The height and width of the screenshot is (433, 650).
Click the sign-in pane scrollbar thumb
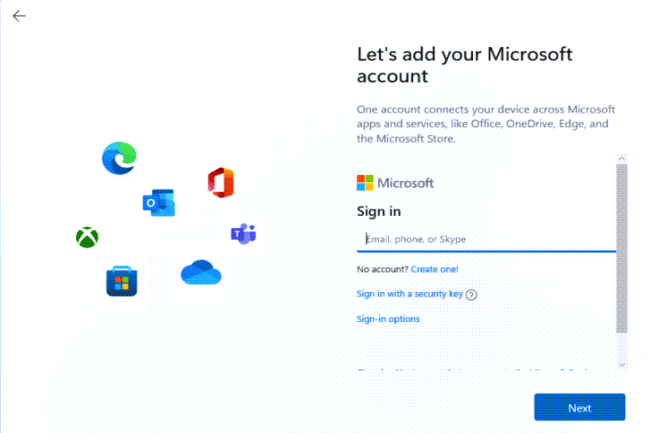point(621,248)
